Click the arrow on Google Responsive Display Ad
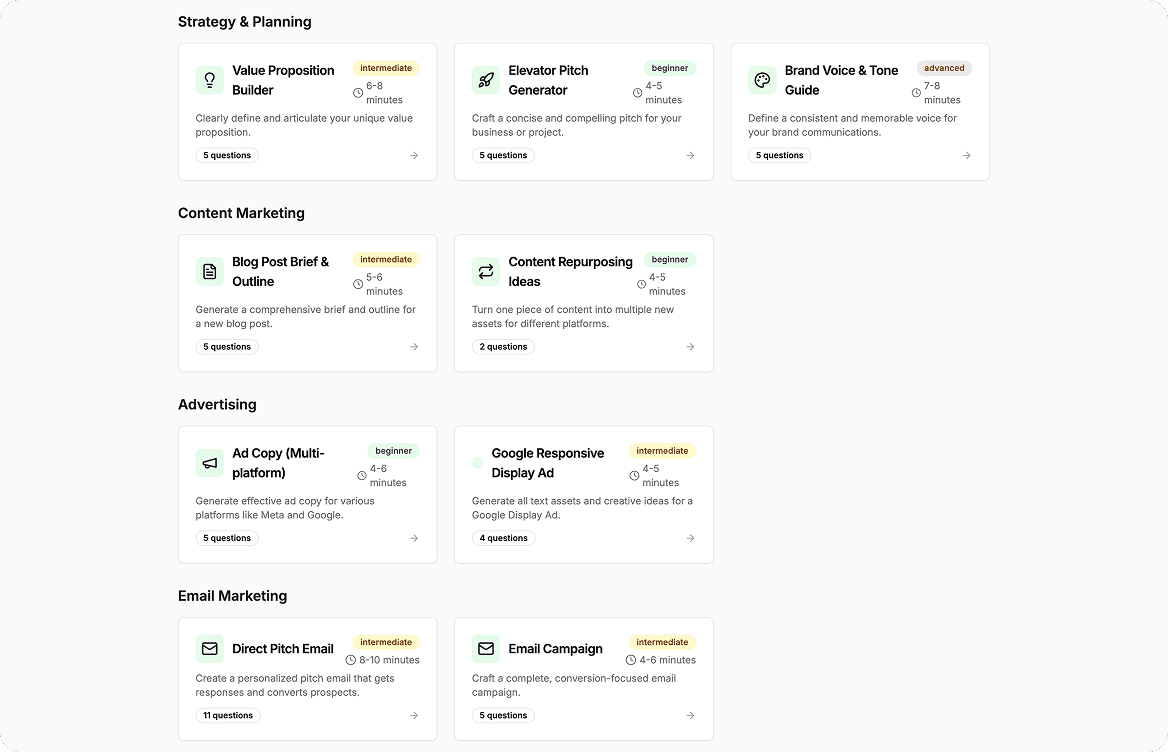The image size is (1168, 752). (x=690, y=538)
